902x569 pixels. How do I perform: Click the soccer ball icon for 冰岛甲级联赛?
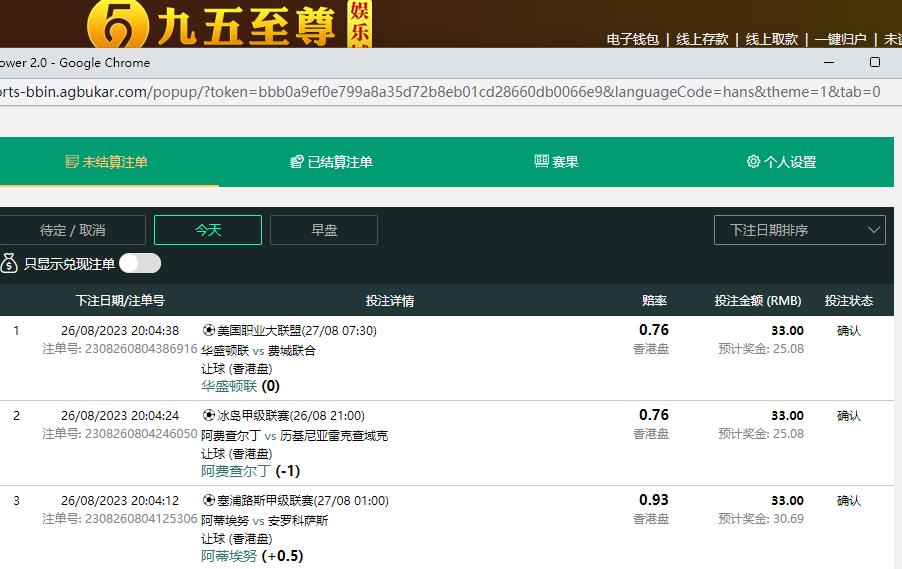coord(208,415)
